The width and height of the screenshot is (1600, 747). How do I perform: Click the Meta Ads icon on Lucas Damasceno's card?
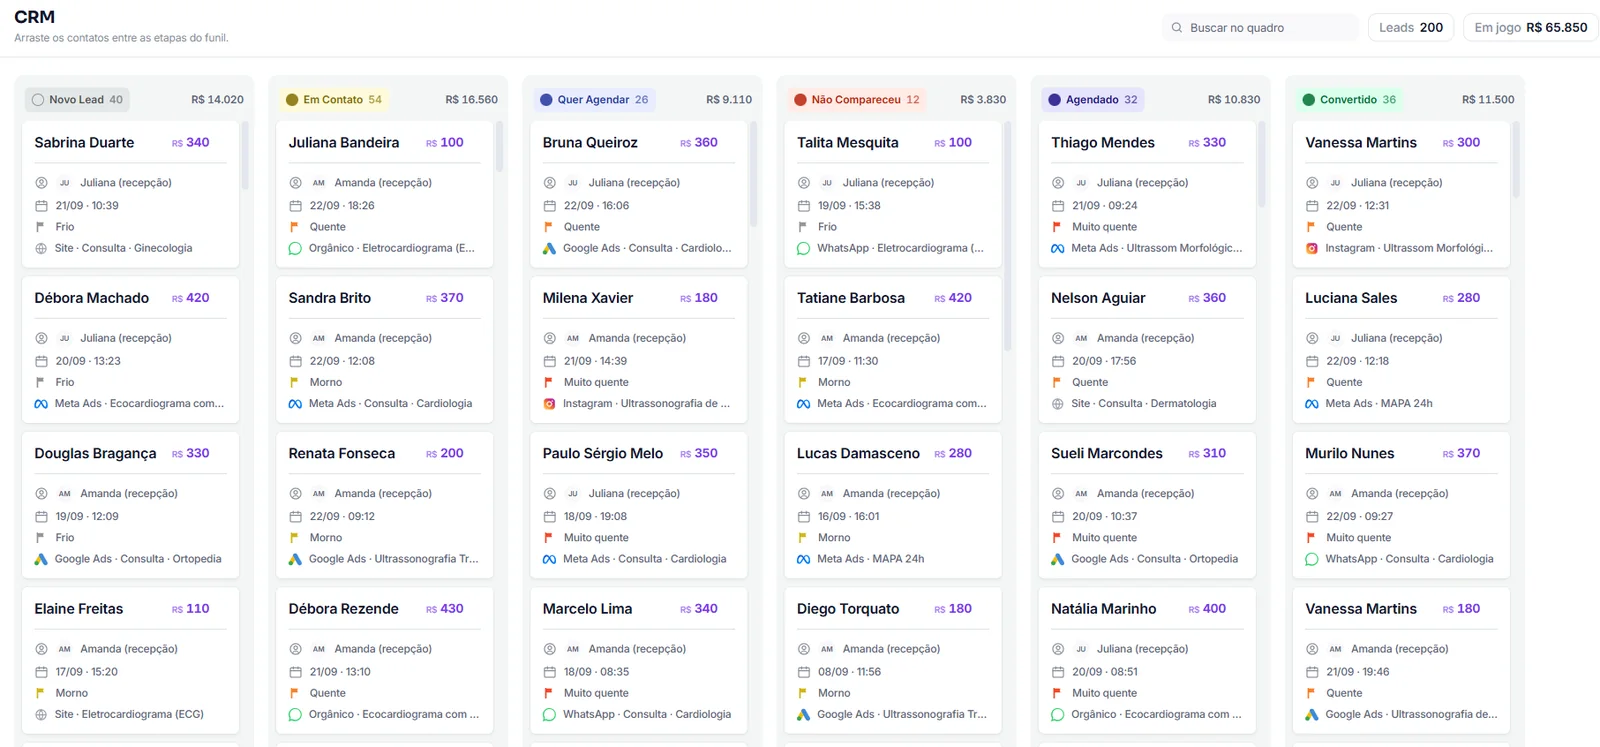[x=803, y=559]
